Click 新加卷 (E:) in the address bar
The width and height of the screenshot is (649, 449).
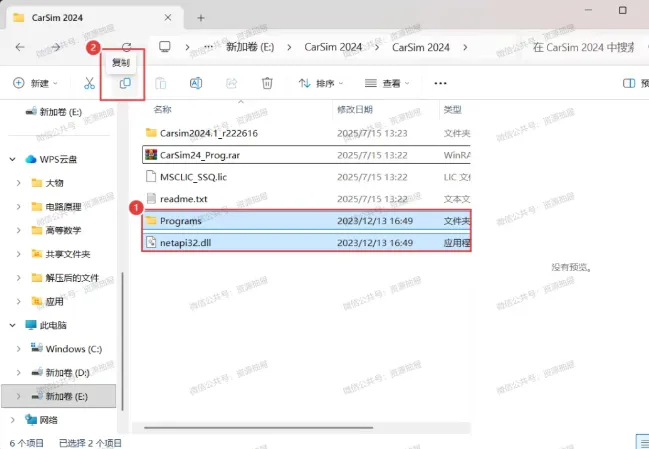click(x=250, y=47)
